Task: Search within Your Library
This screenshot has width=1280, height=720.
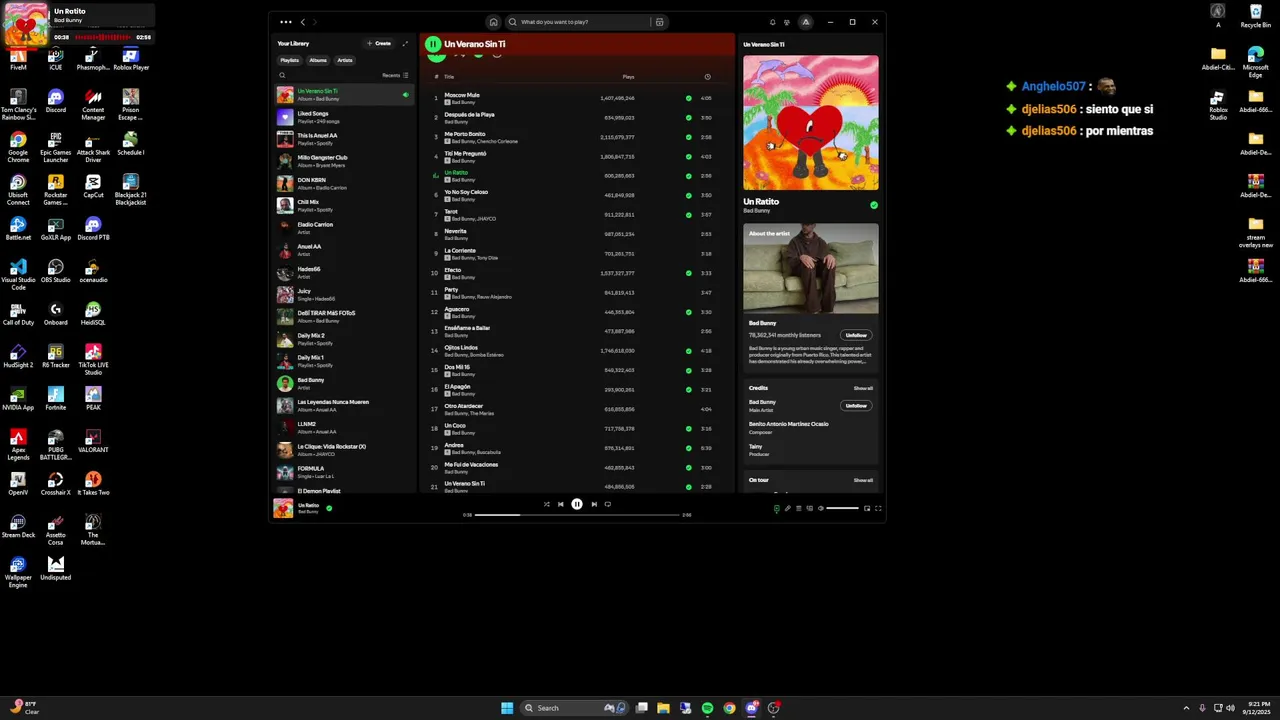Action: (x=282, y=75)
